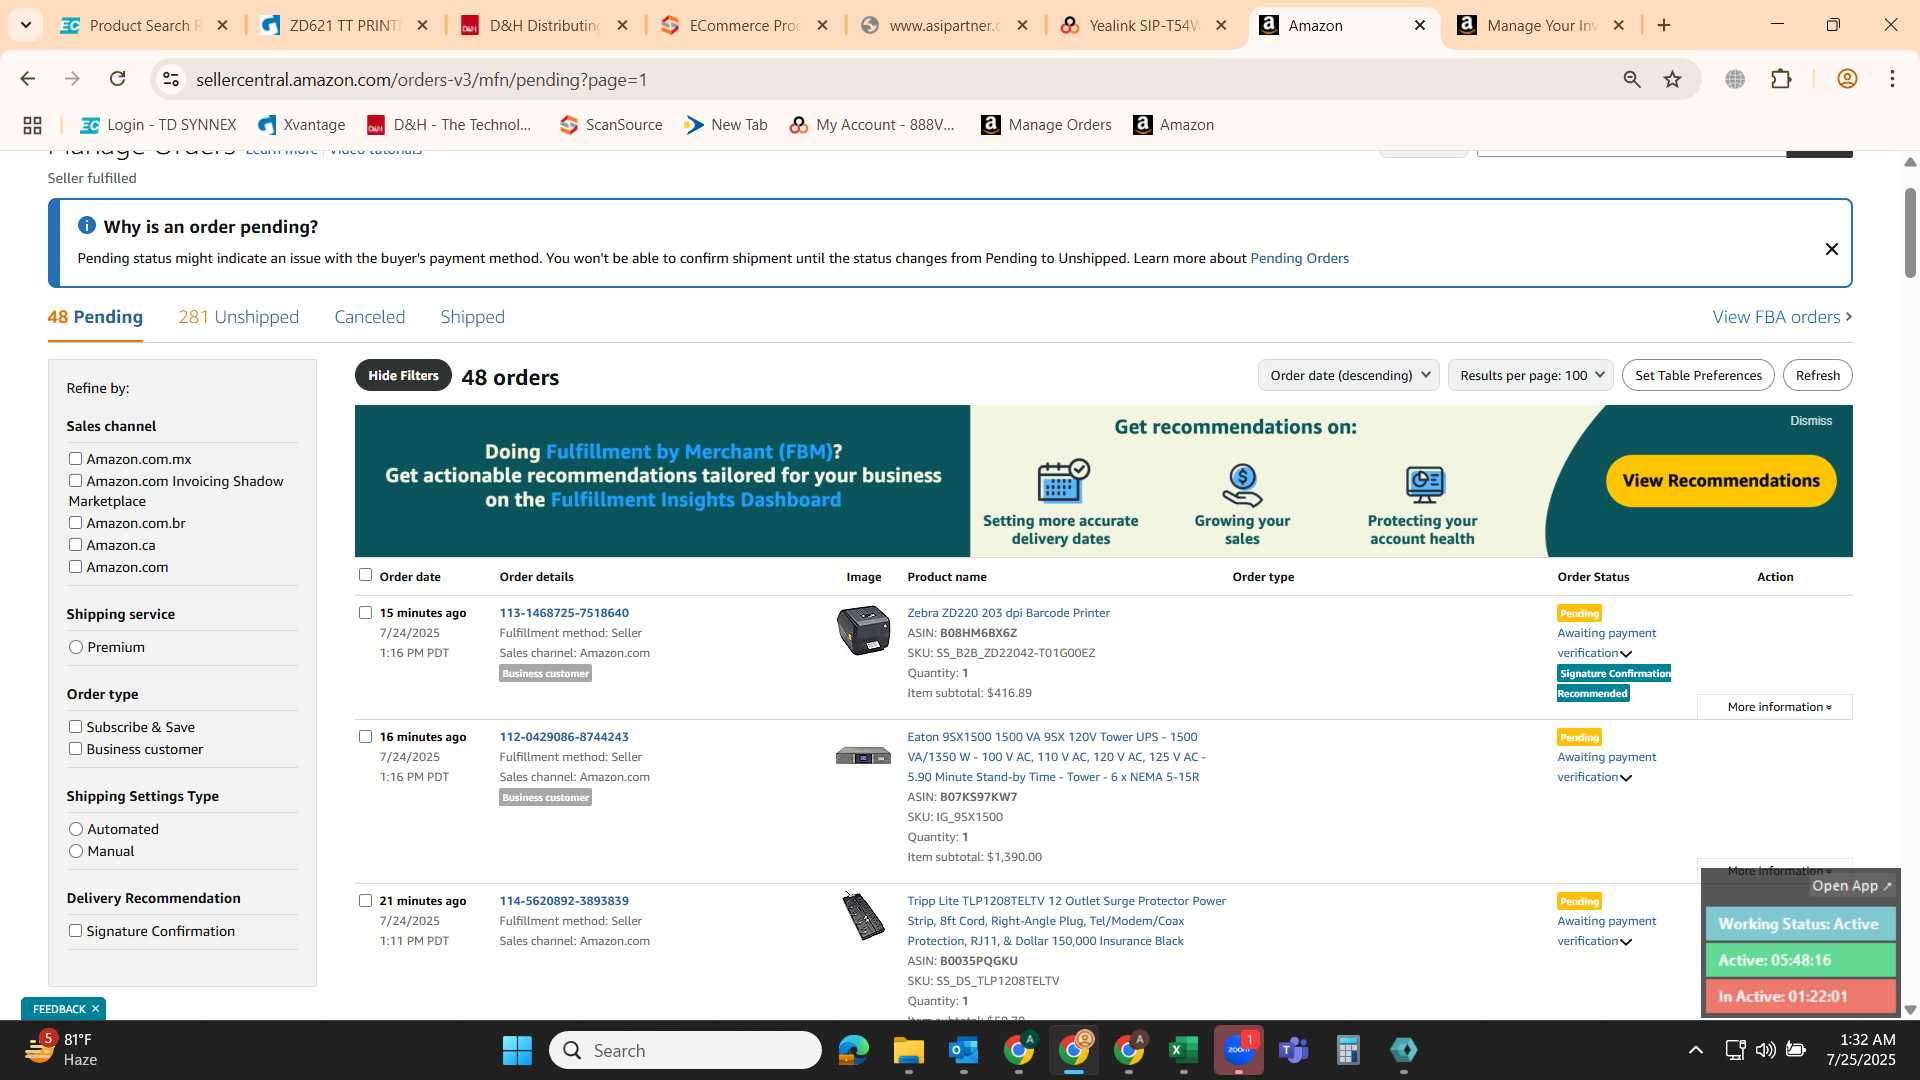Check the Amazon.com.mx sales channel
The width and height of the screenshot is (1920, 1080).
coord(75,459)
